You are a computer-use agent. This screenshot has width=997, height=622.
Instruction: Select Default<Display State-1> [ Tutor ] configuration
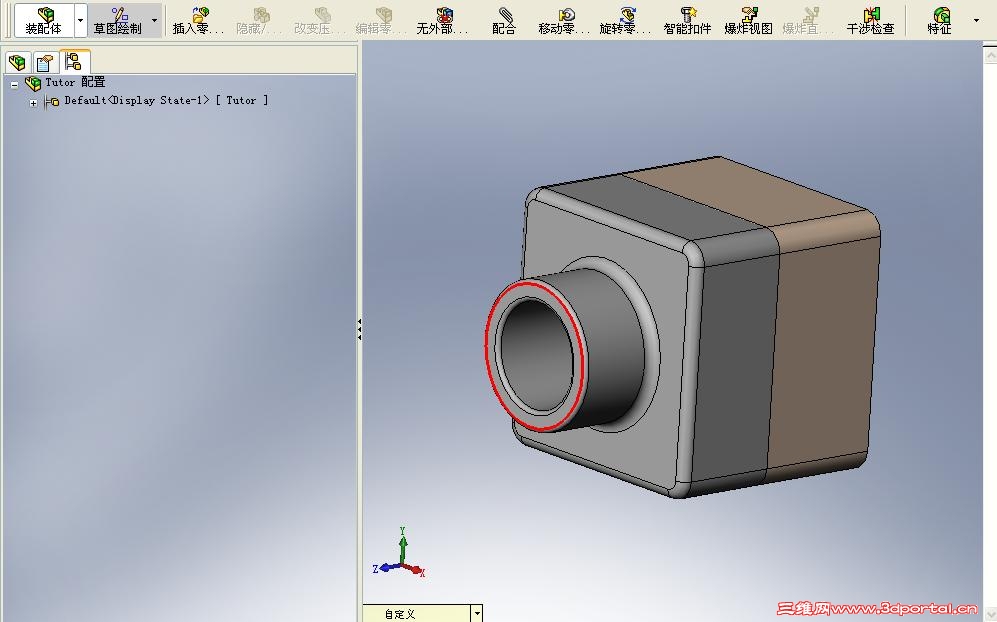(x=167, y=100)
